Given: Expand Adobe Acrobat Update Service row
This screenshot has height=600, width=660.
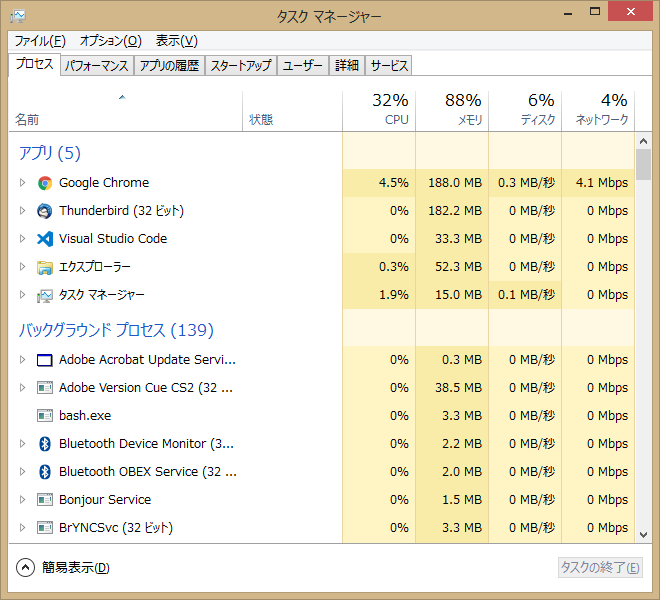Looking at the screenshot, I should 22,360.
